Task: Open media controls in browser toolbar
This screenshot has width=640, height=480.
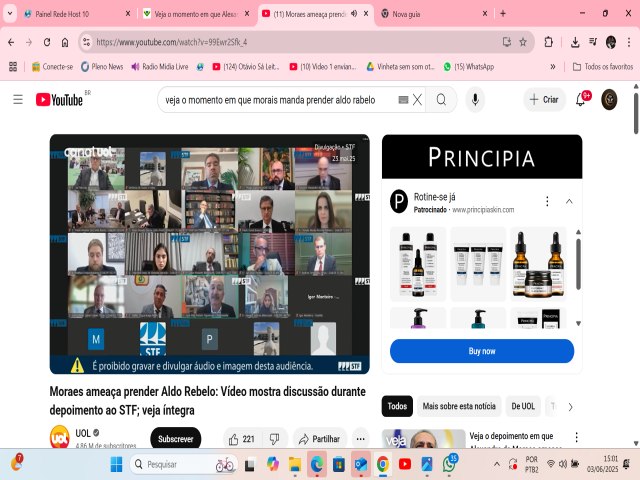Action: pos(593,42)
